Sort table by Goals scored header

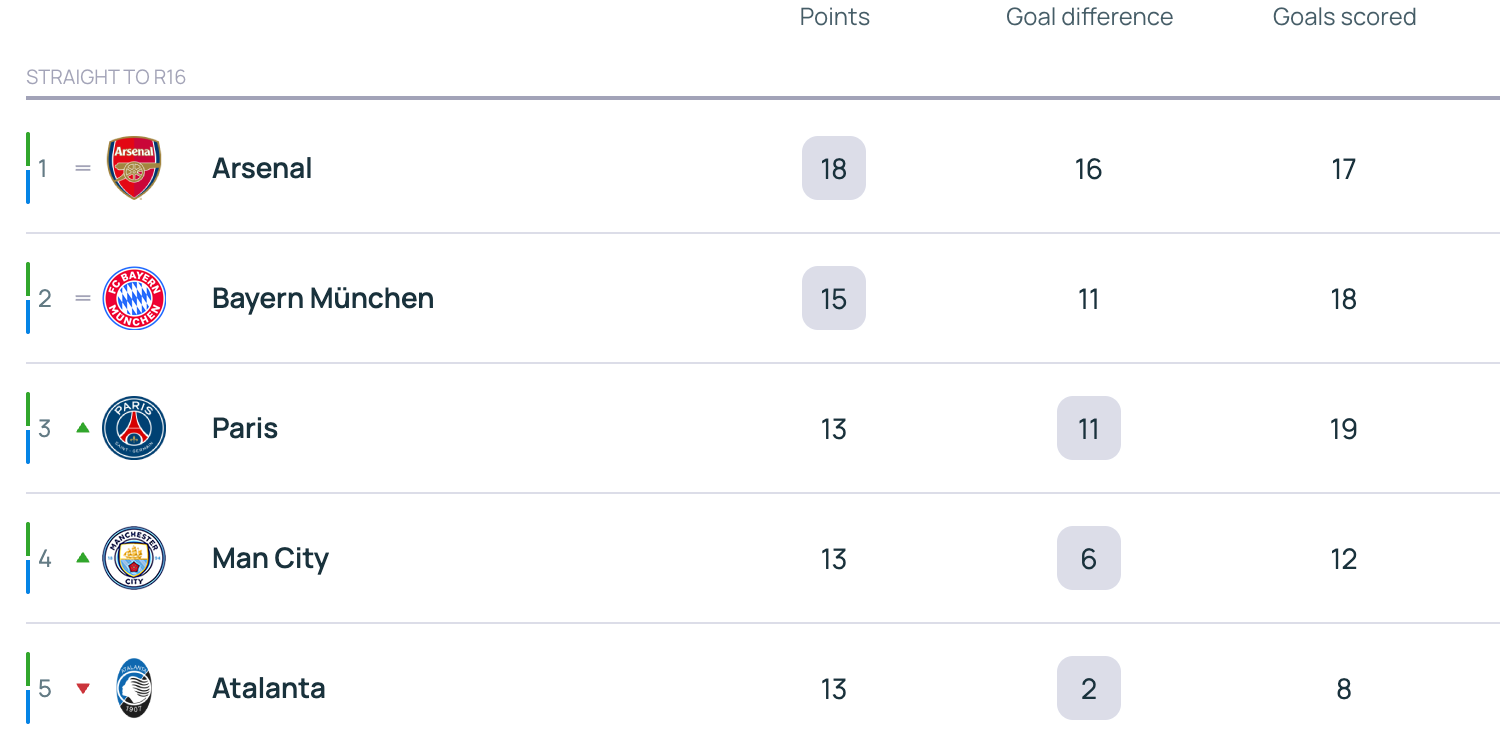(1344, 17)
